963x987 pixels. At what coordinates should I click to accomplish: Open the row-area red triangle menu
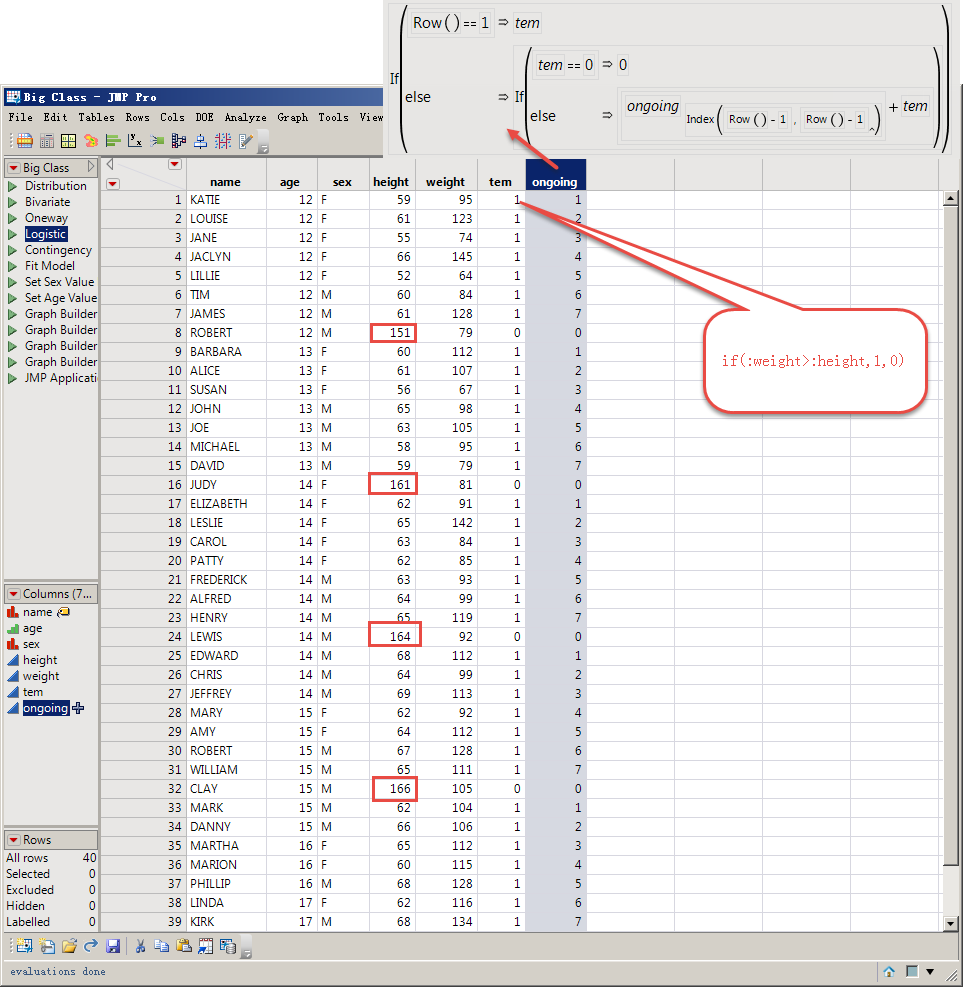tap(113, 184)
